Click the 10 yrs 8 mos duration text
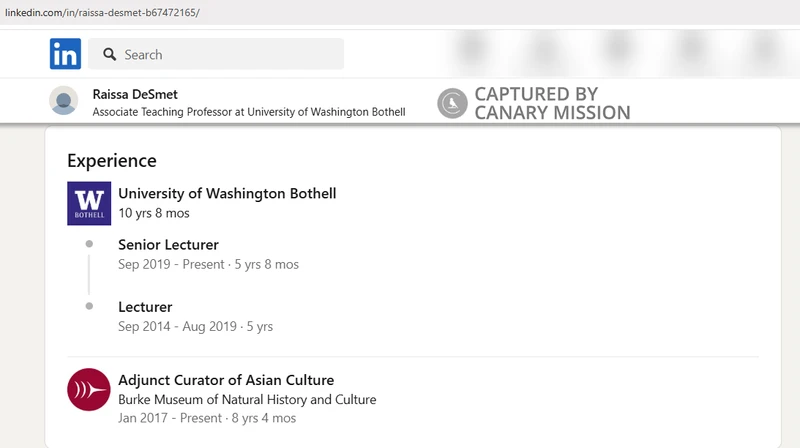 (x=154, y=213)
